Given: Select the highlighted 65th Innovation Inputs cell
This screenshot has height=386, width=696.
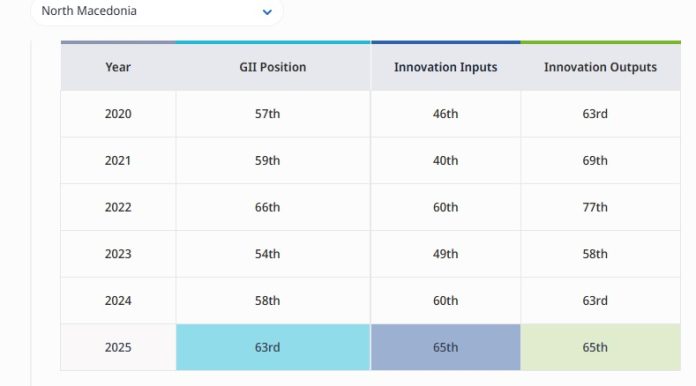Looking at the screenshot, I should pyautogui.click(x=446, y=347).
